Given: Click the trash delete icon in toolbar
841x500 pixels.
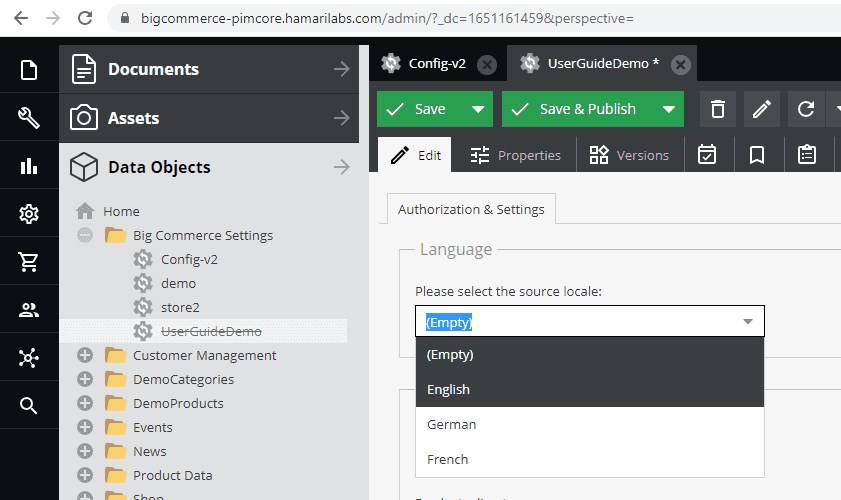Looking at the screenshot, I should [717, 109].
